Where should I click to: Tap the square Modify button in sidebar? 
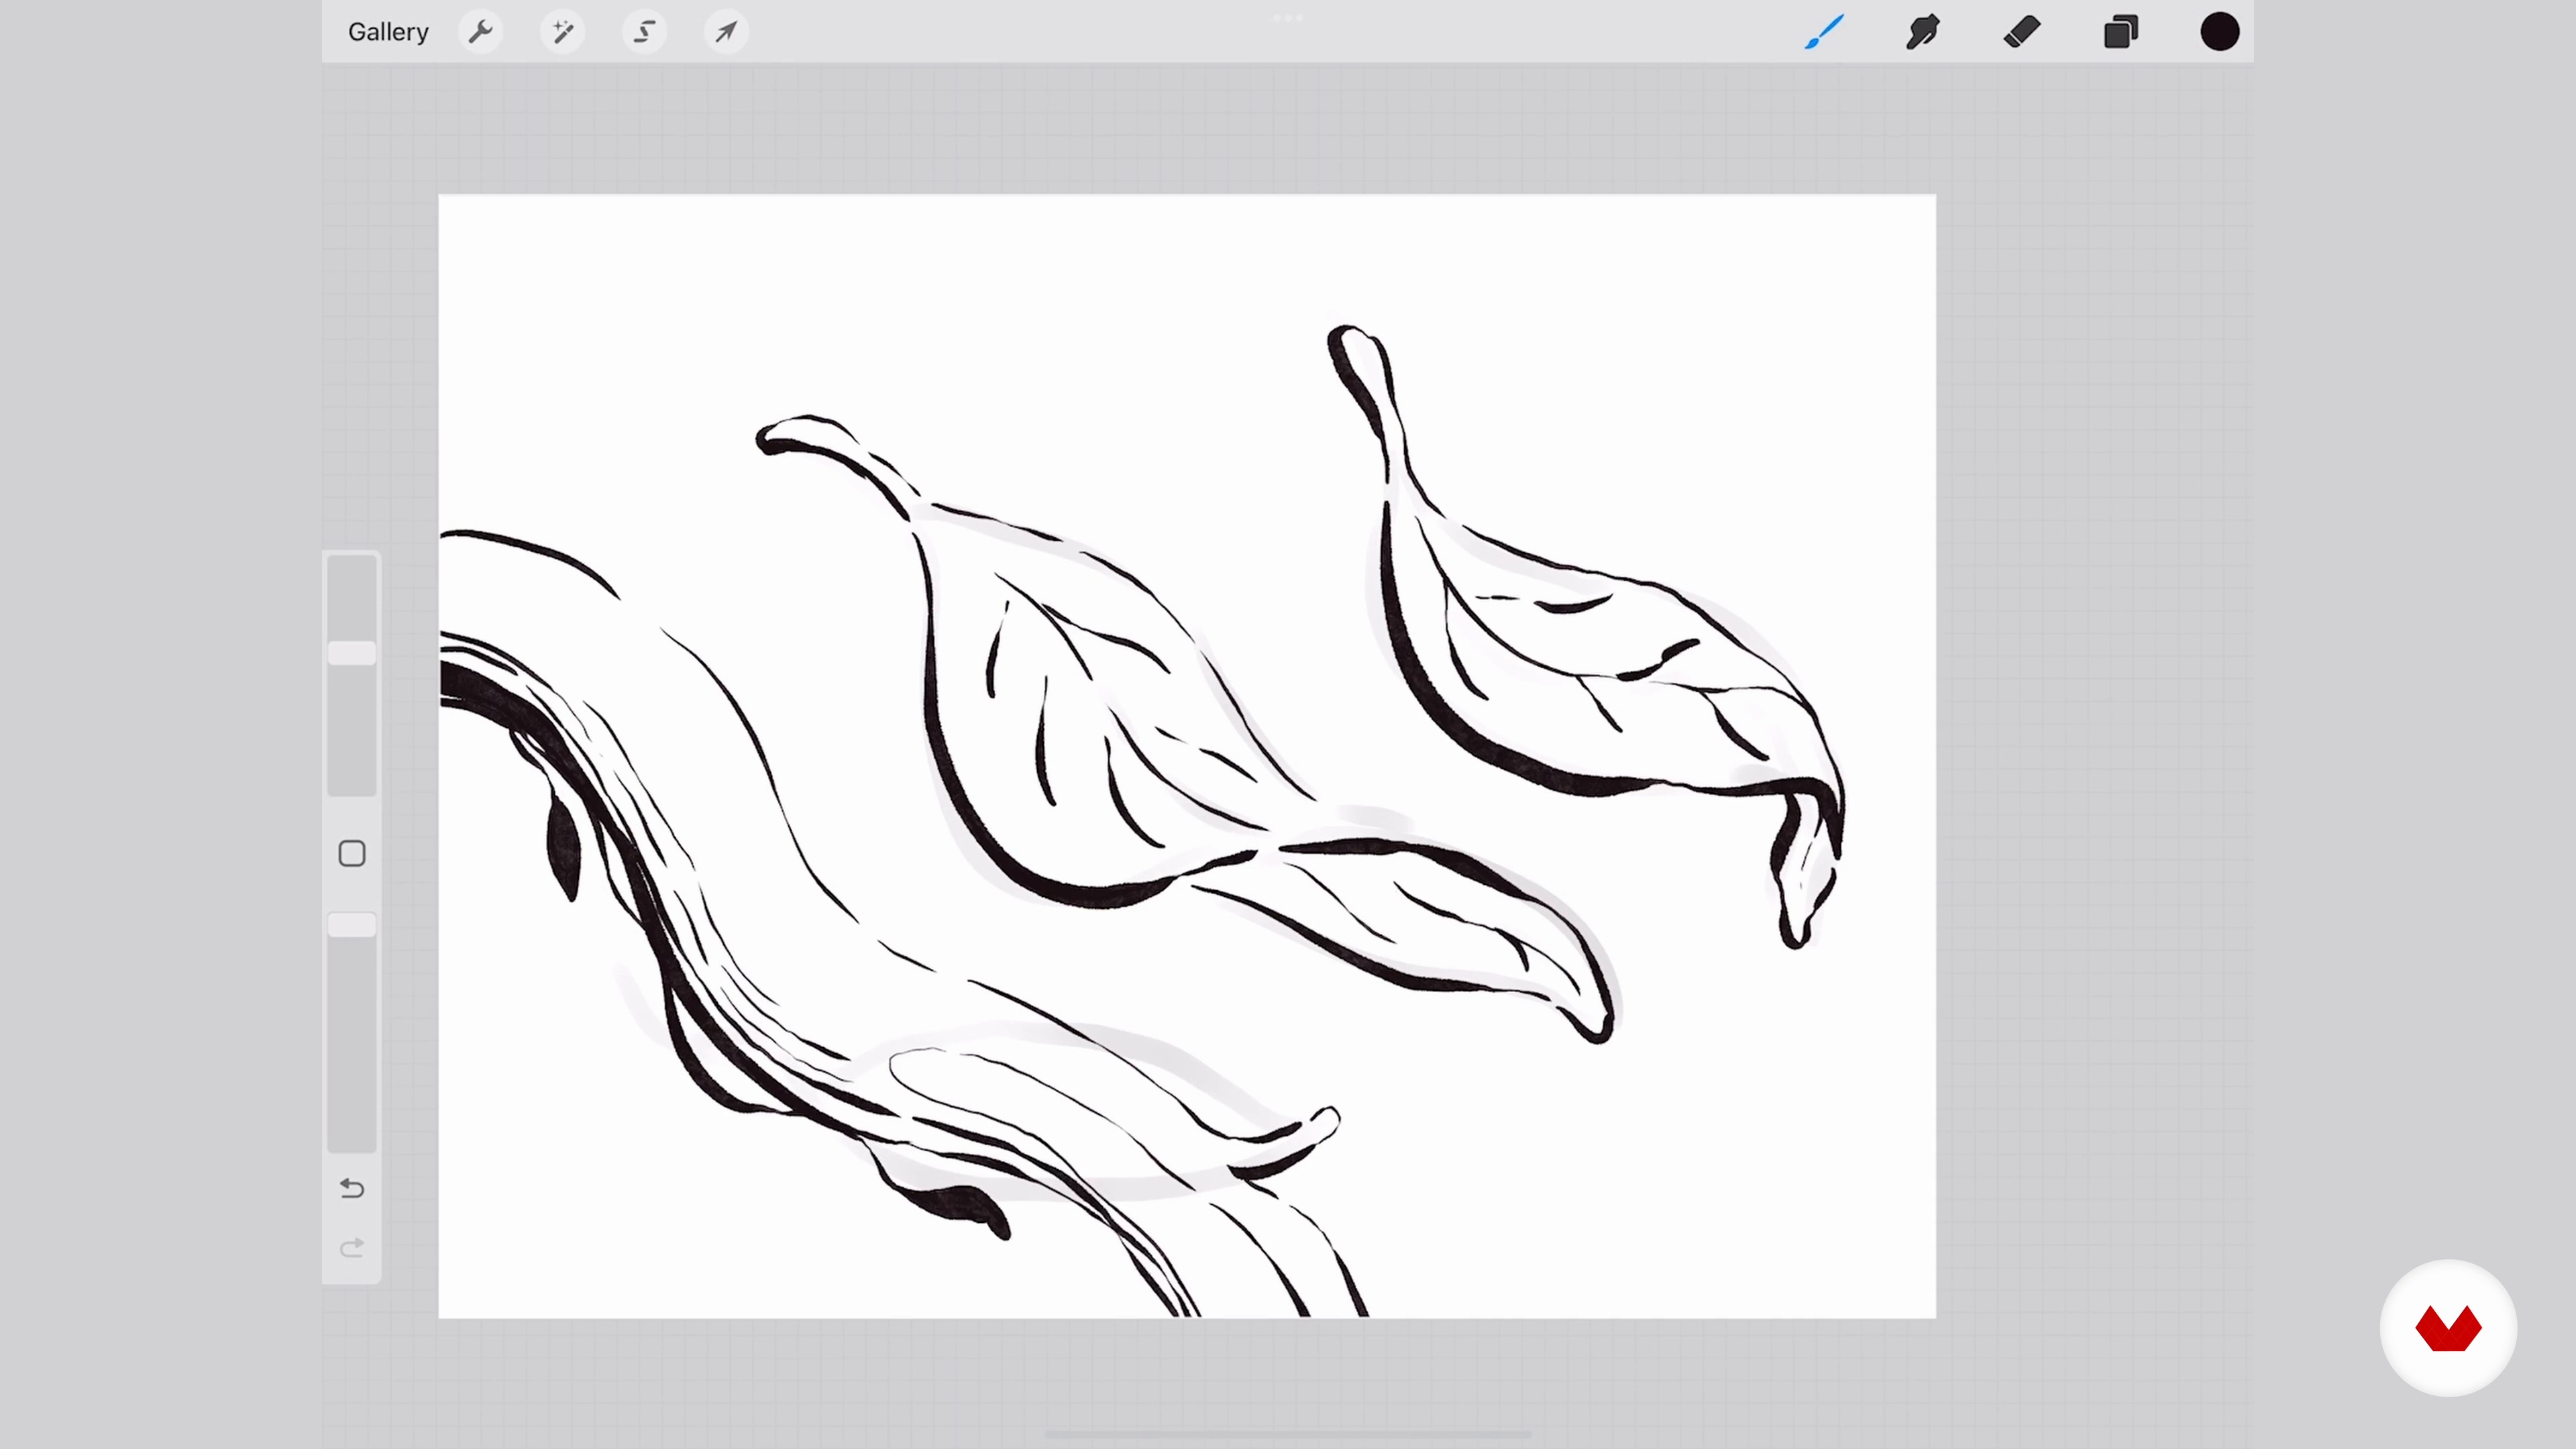[x=352, y=854]
